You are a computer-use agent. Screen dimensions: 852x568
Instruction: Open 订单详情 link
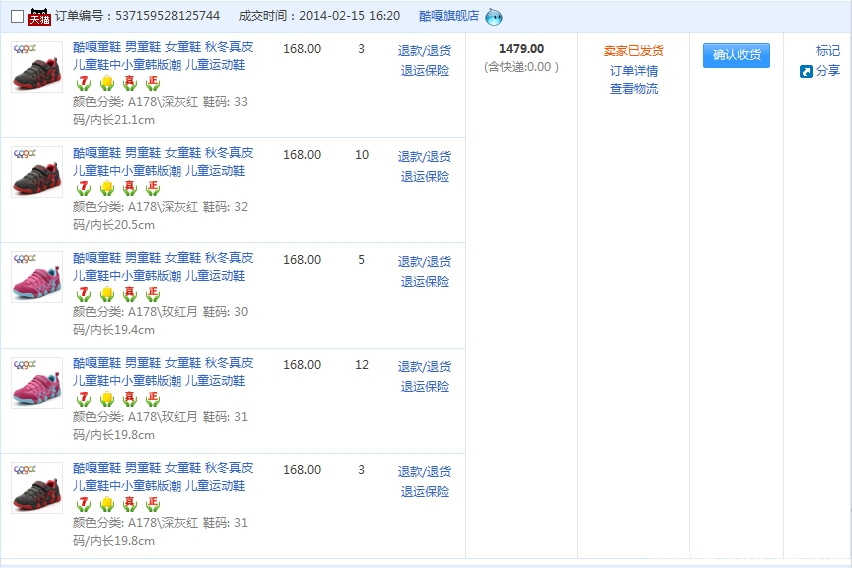634,71
